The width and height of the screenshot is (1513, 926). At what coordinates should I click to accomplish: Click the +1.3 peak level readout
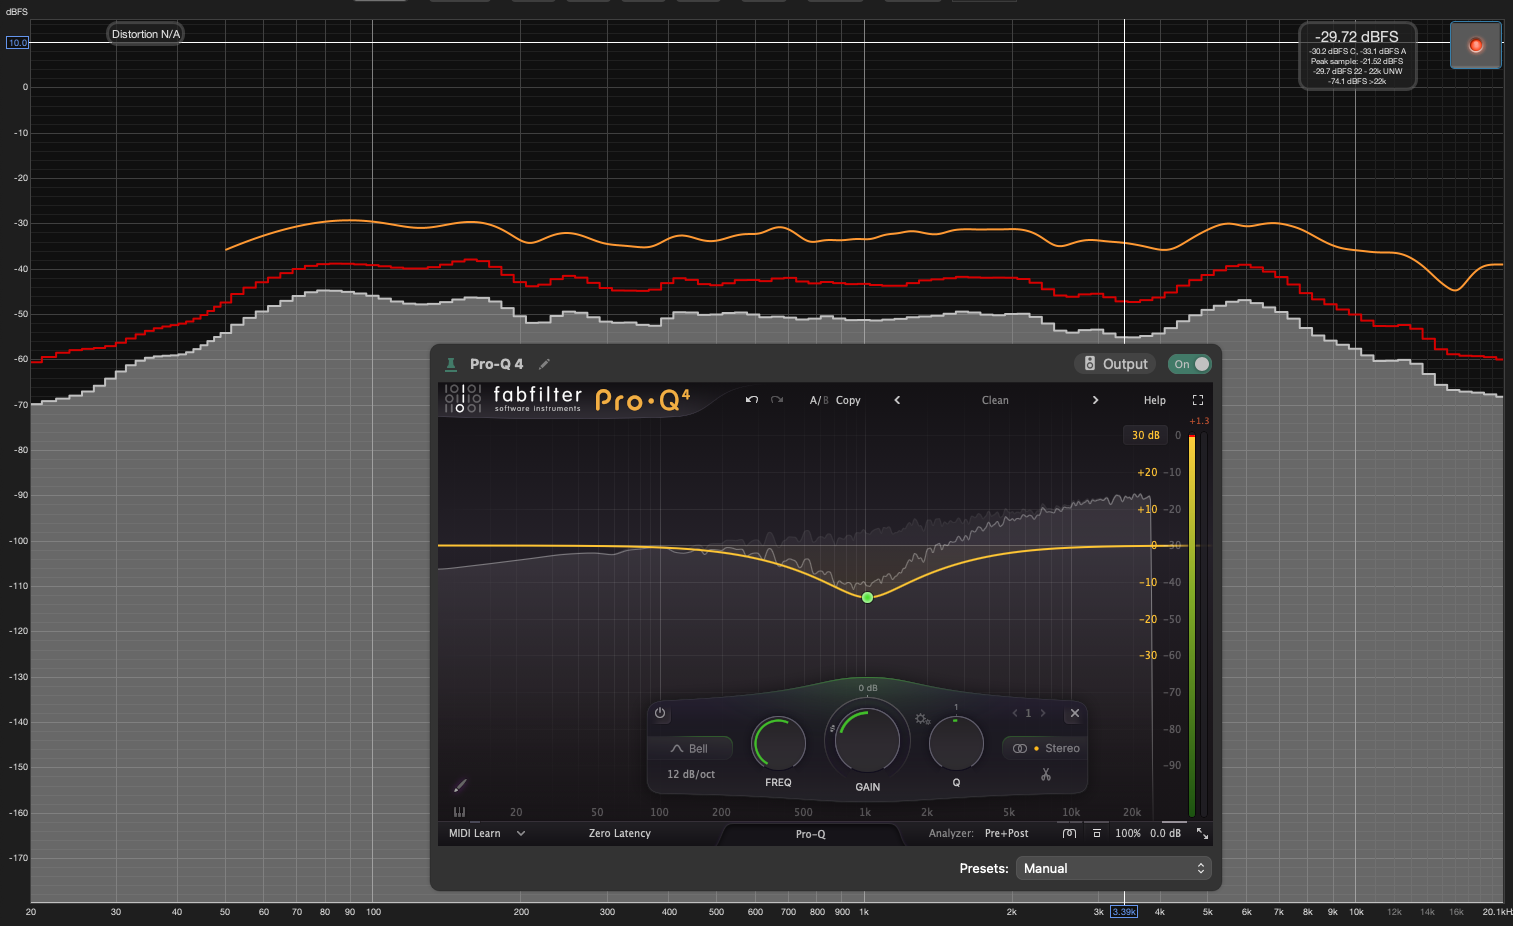pyautogui.click(x=1199, y=421)
